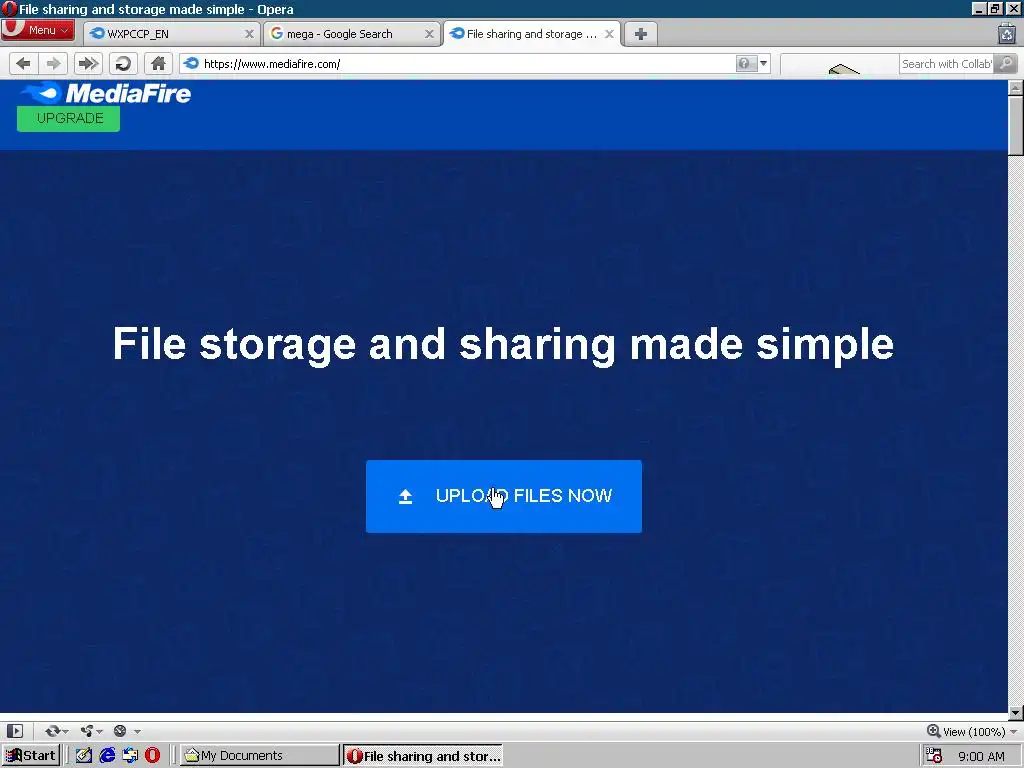Reload the page
1024x768 pixels.
click(x=123, y=63)
